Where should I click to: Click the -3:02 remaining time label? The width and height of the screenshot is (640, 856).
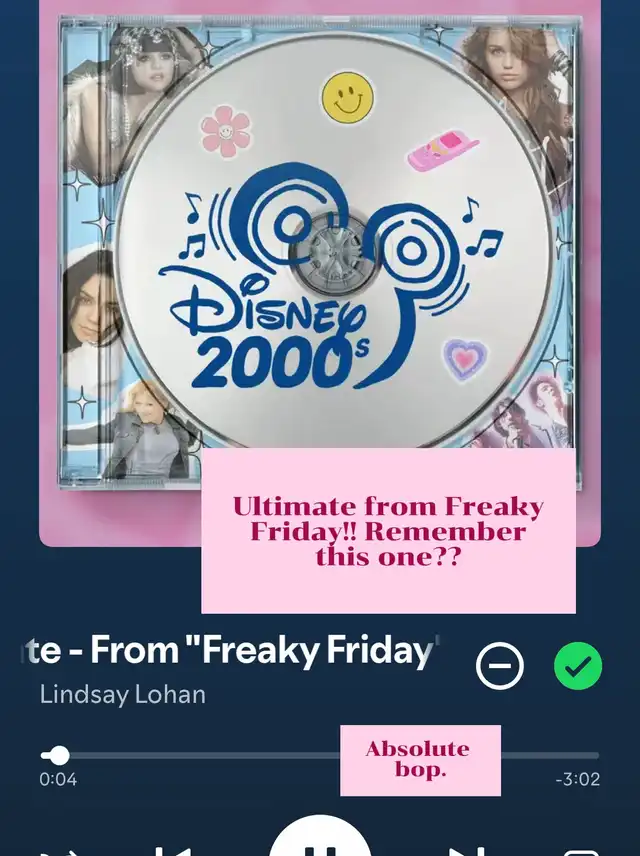(x=578, y=779)
